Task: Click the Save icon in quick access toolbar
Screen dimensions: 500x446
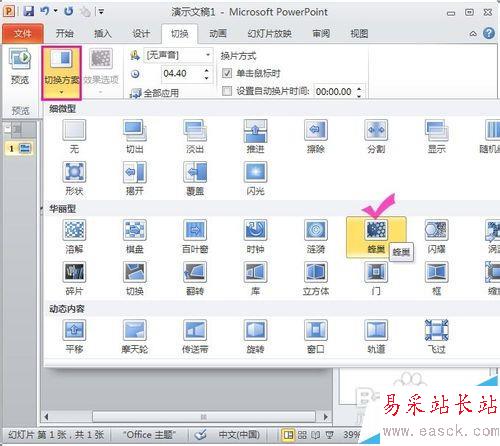Action: point(29,12)
